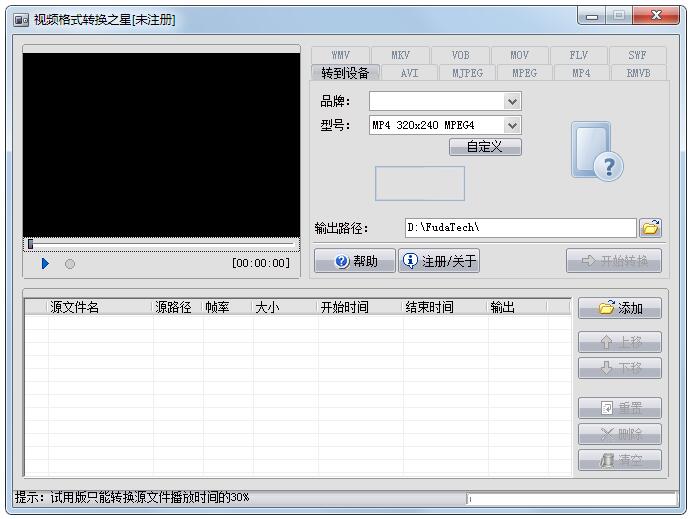Switch to the MKV tab
Image resolution: width=691 pixels, height=519 pixels.
(x=400, y=55)
